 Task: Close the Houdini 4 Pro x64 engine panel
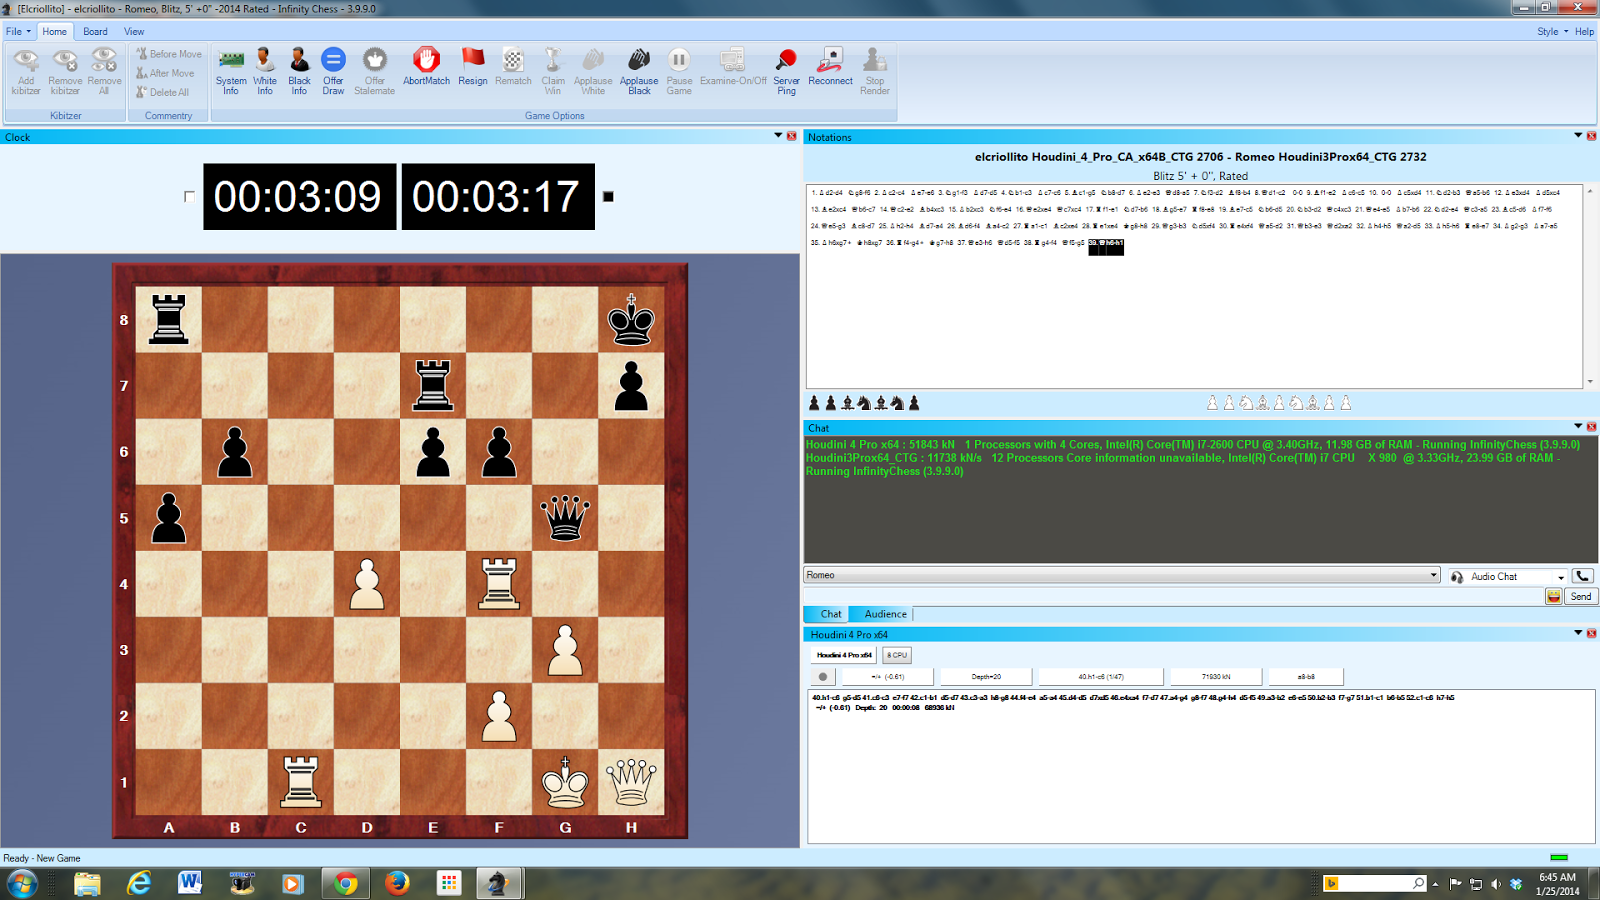(1591, 633)
